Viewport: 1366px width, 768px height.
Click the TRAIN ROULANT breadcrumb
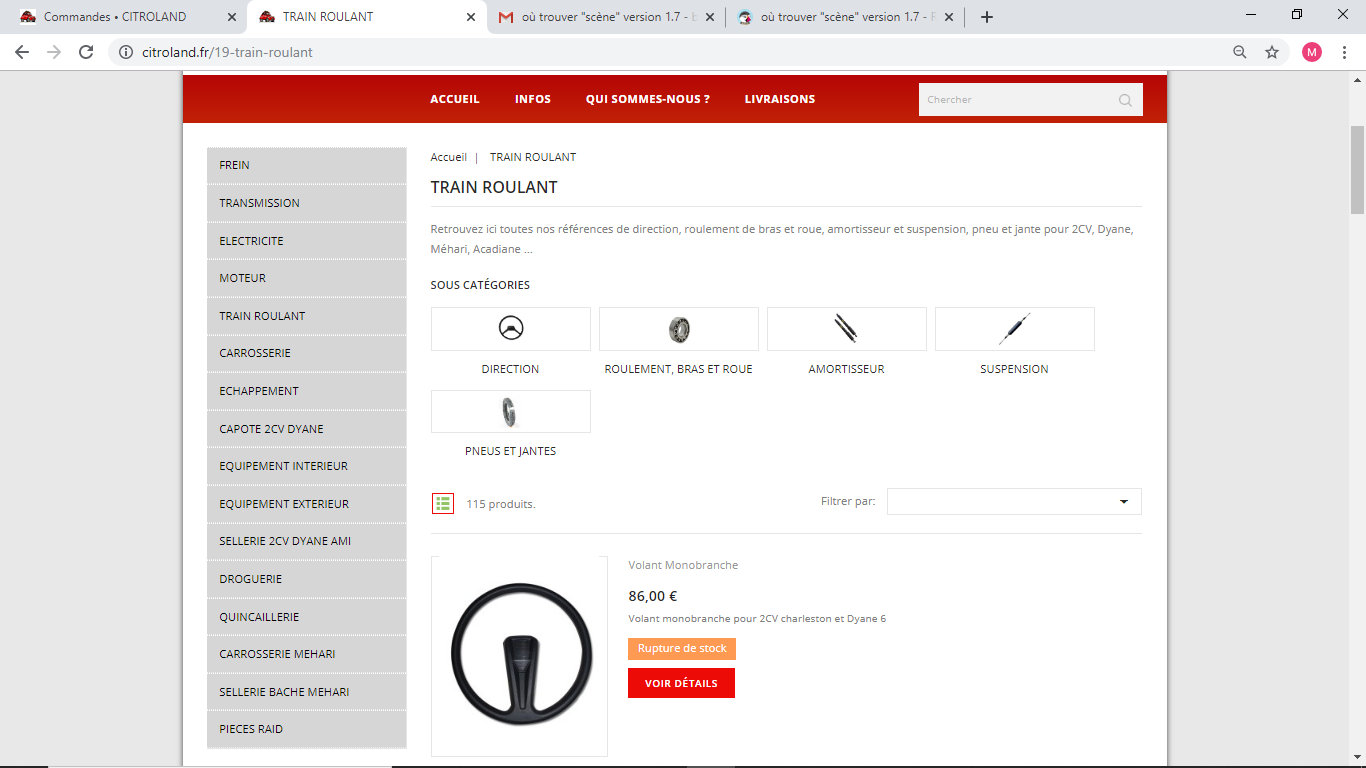[533, 157]
